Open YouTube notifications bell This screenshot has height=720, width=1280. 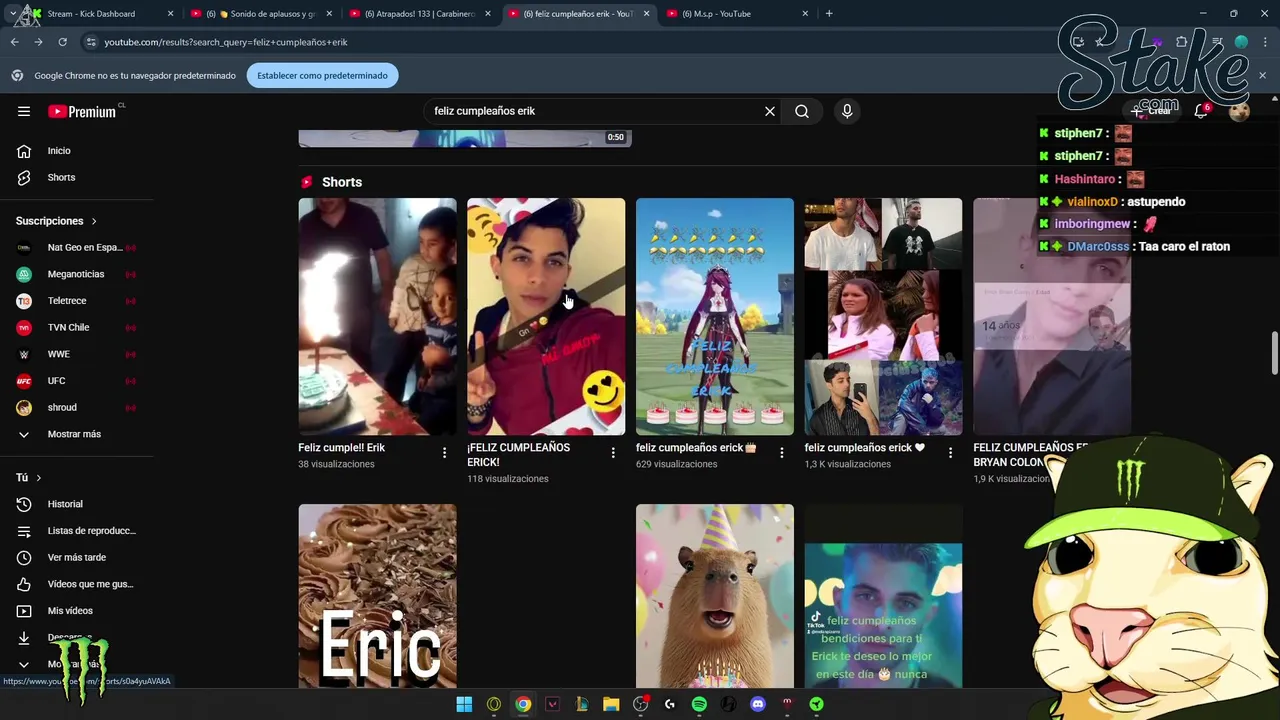pos(1201,111)
